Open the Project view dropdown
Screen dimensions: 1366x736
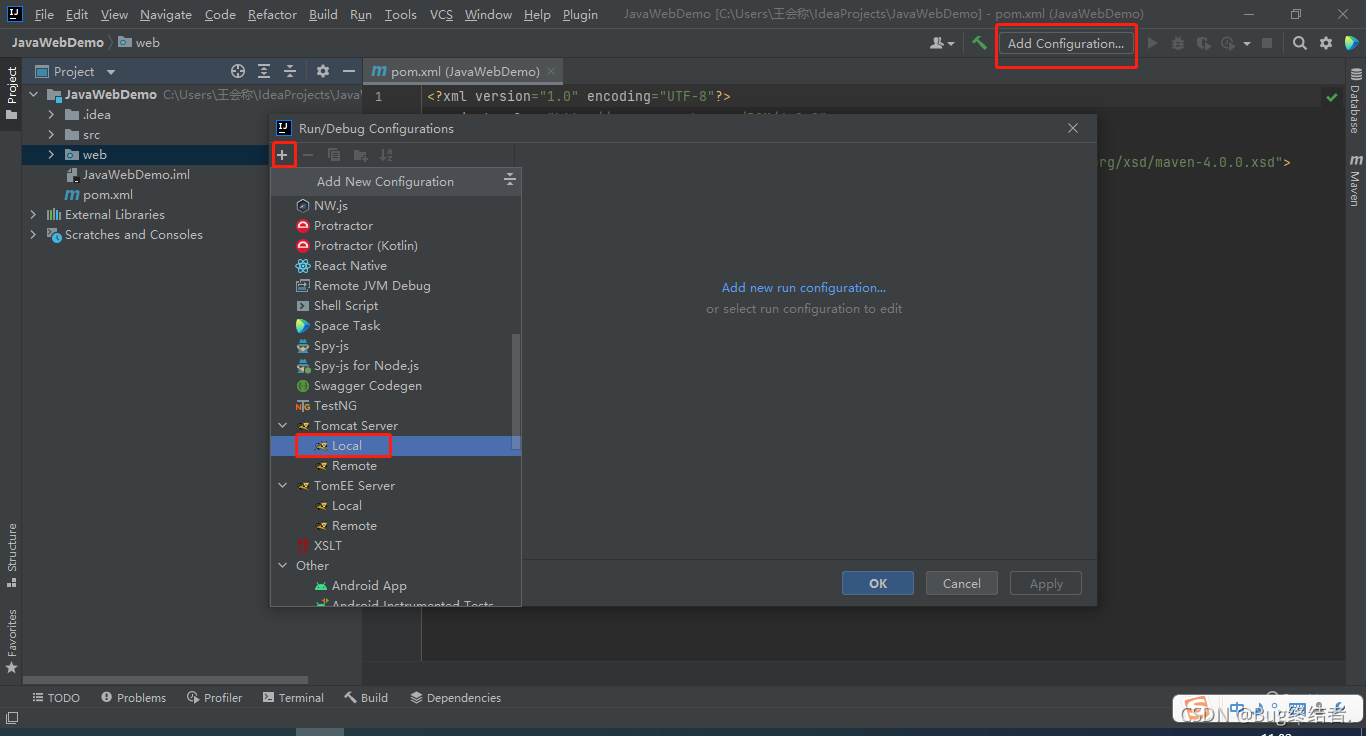(x=111, y=72)
